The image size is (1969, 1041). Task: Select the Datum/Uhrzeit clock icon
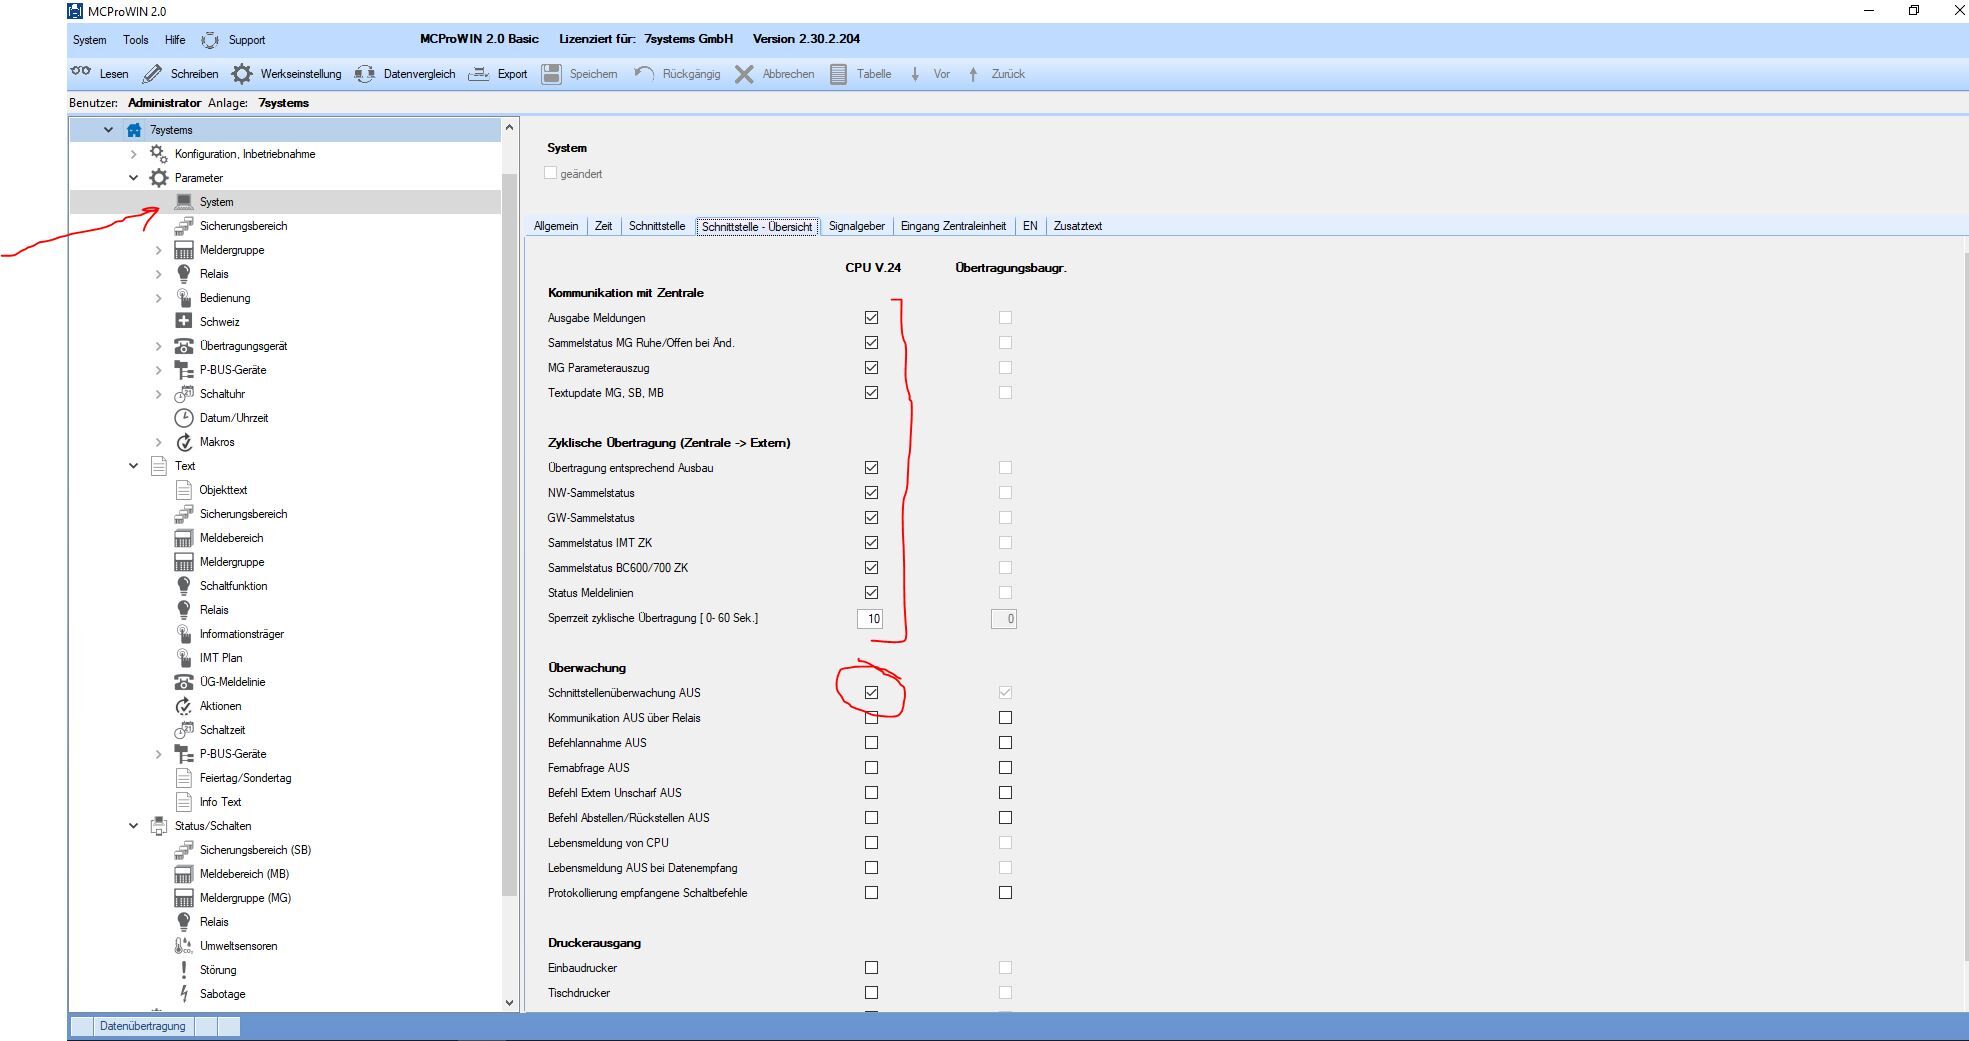pyautogui.click(x=184, y=418)
